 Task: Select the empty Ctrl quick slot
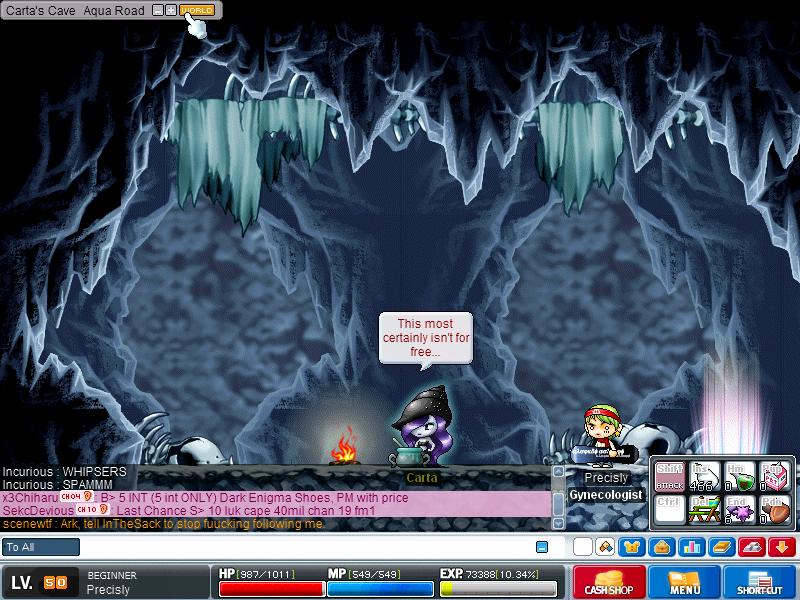670,509
